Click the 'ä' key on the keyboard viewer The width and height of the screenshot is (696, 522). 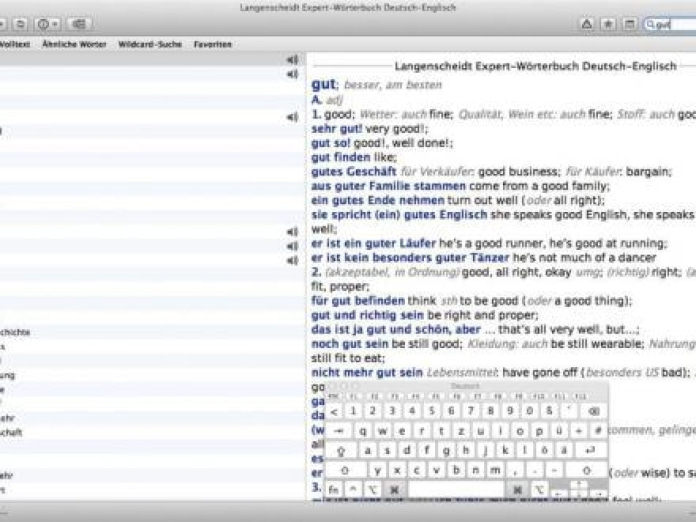pos(564,451)
